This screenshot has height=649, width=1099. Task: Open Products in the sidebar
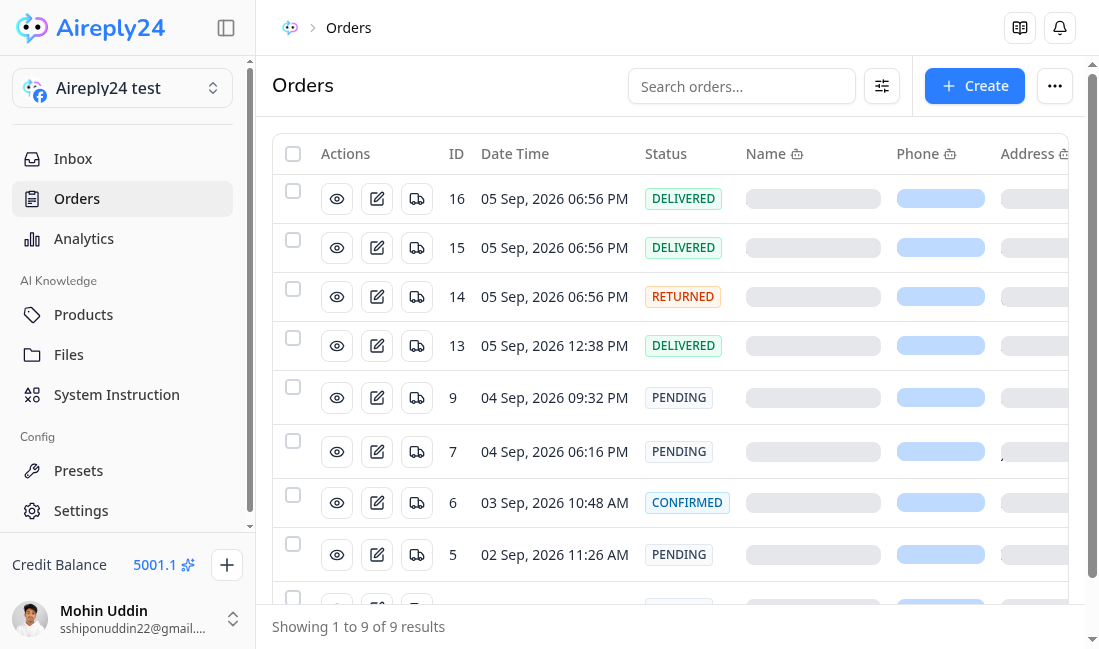click(122, 315)
